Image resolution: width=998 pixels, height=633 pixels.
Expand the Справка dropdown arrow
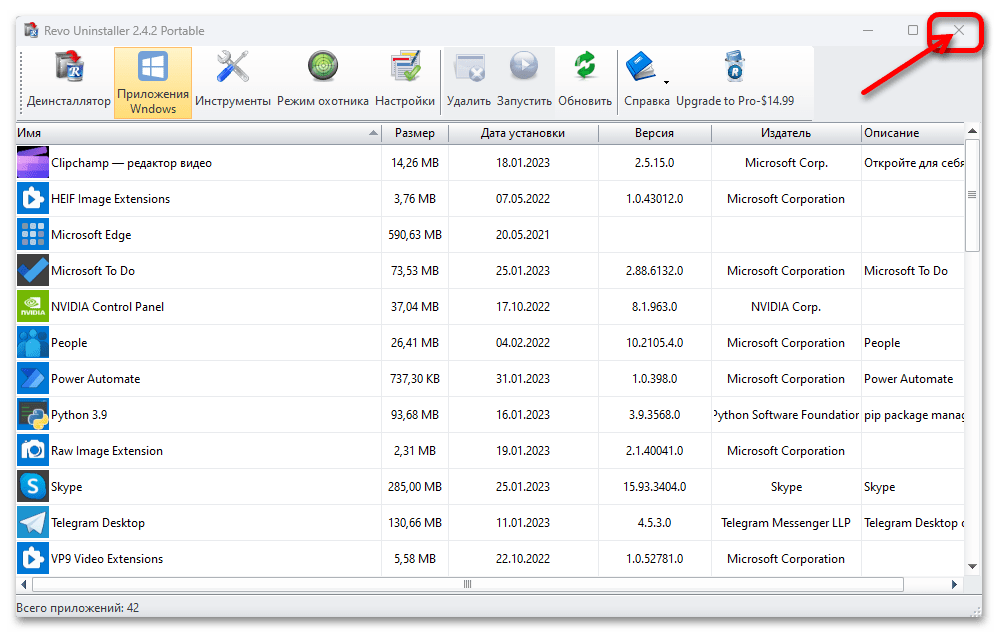[x=666, y=83]
